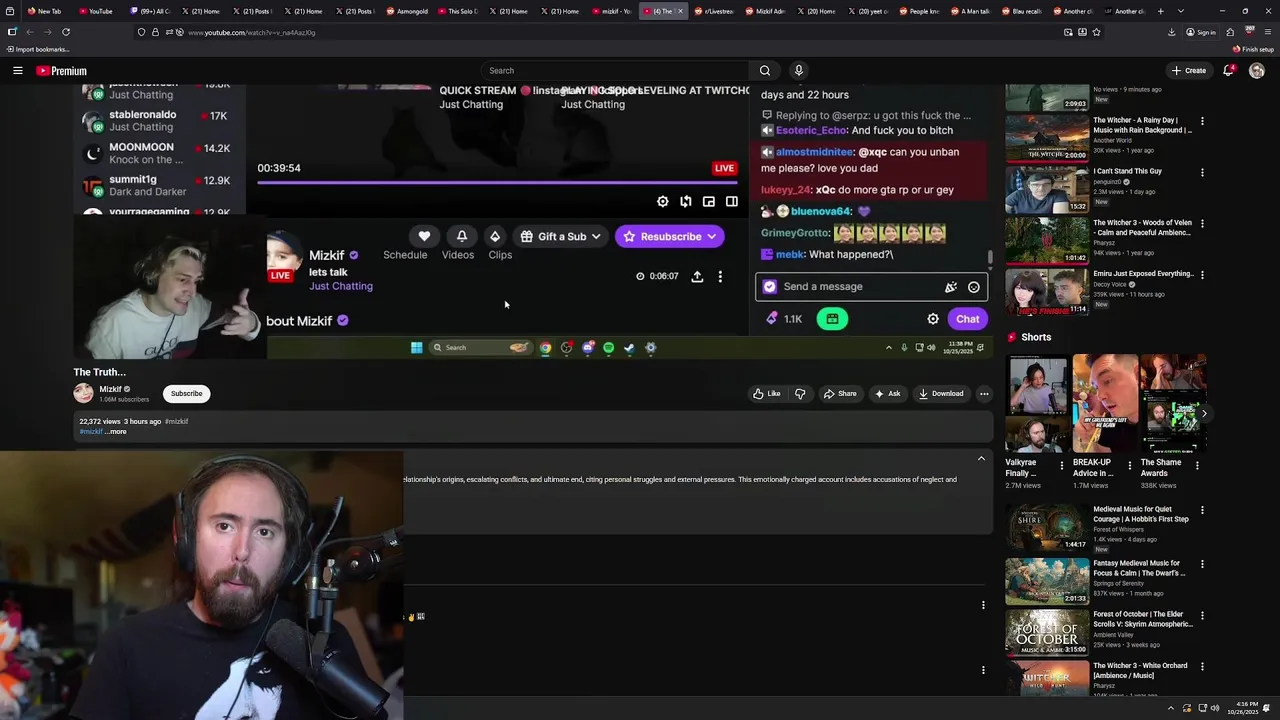This screenshot has height=720, width=1280.
Task: Click the green rewards icon beside 1.1K
Action: pos(832,319)
